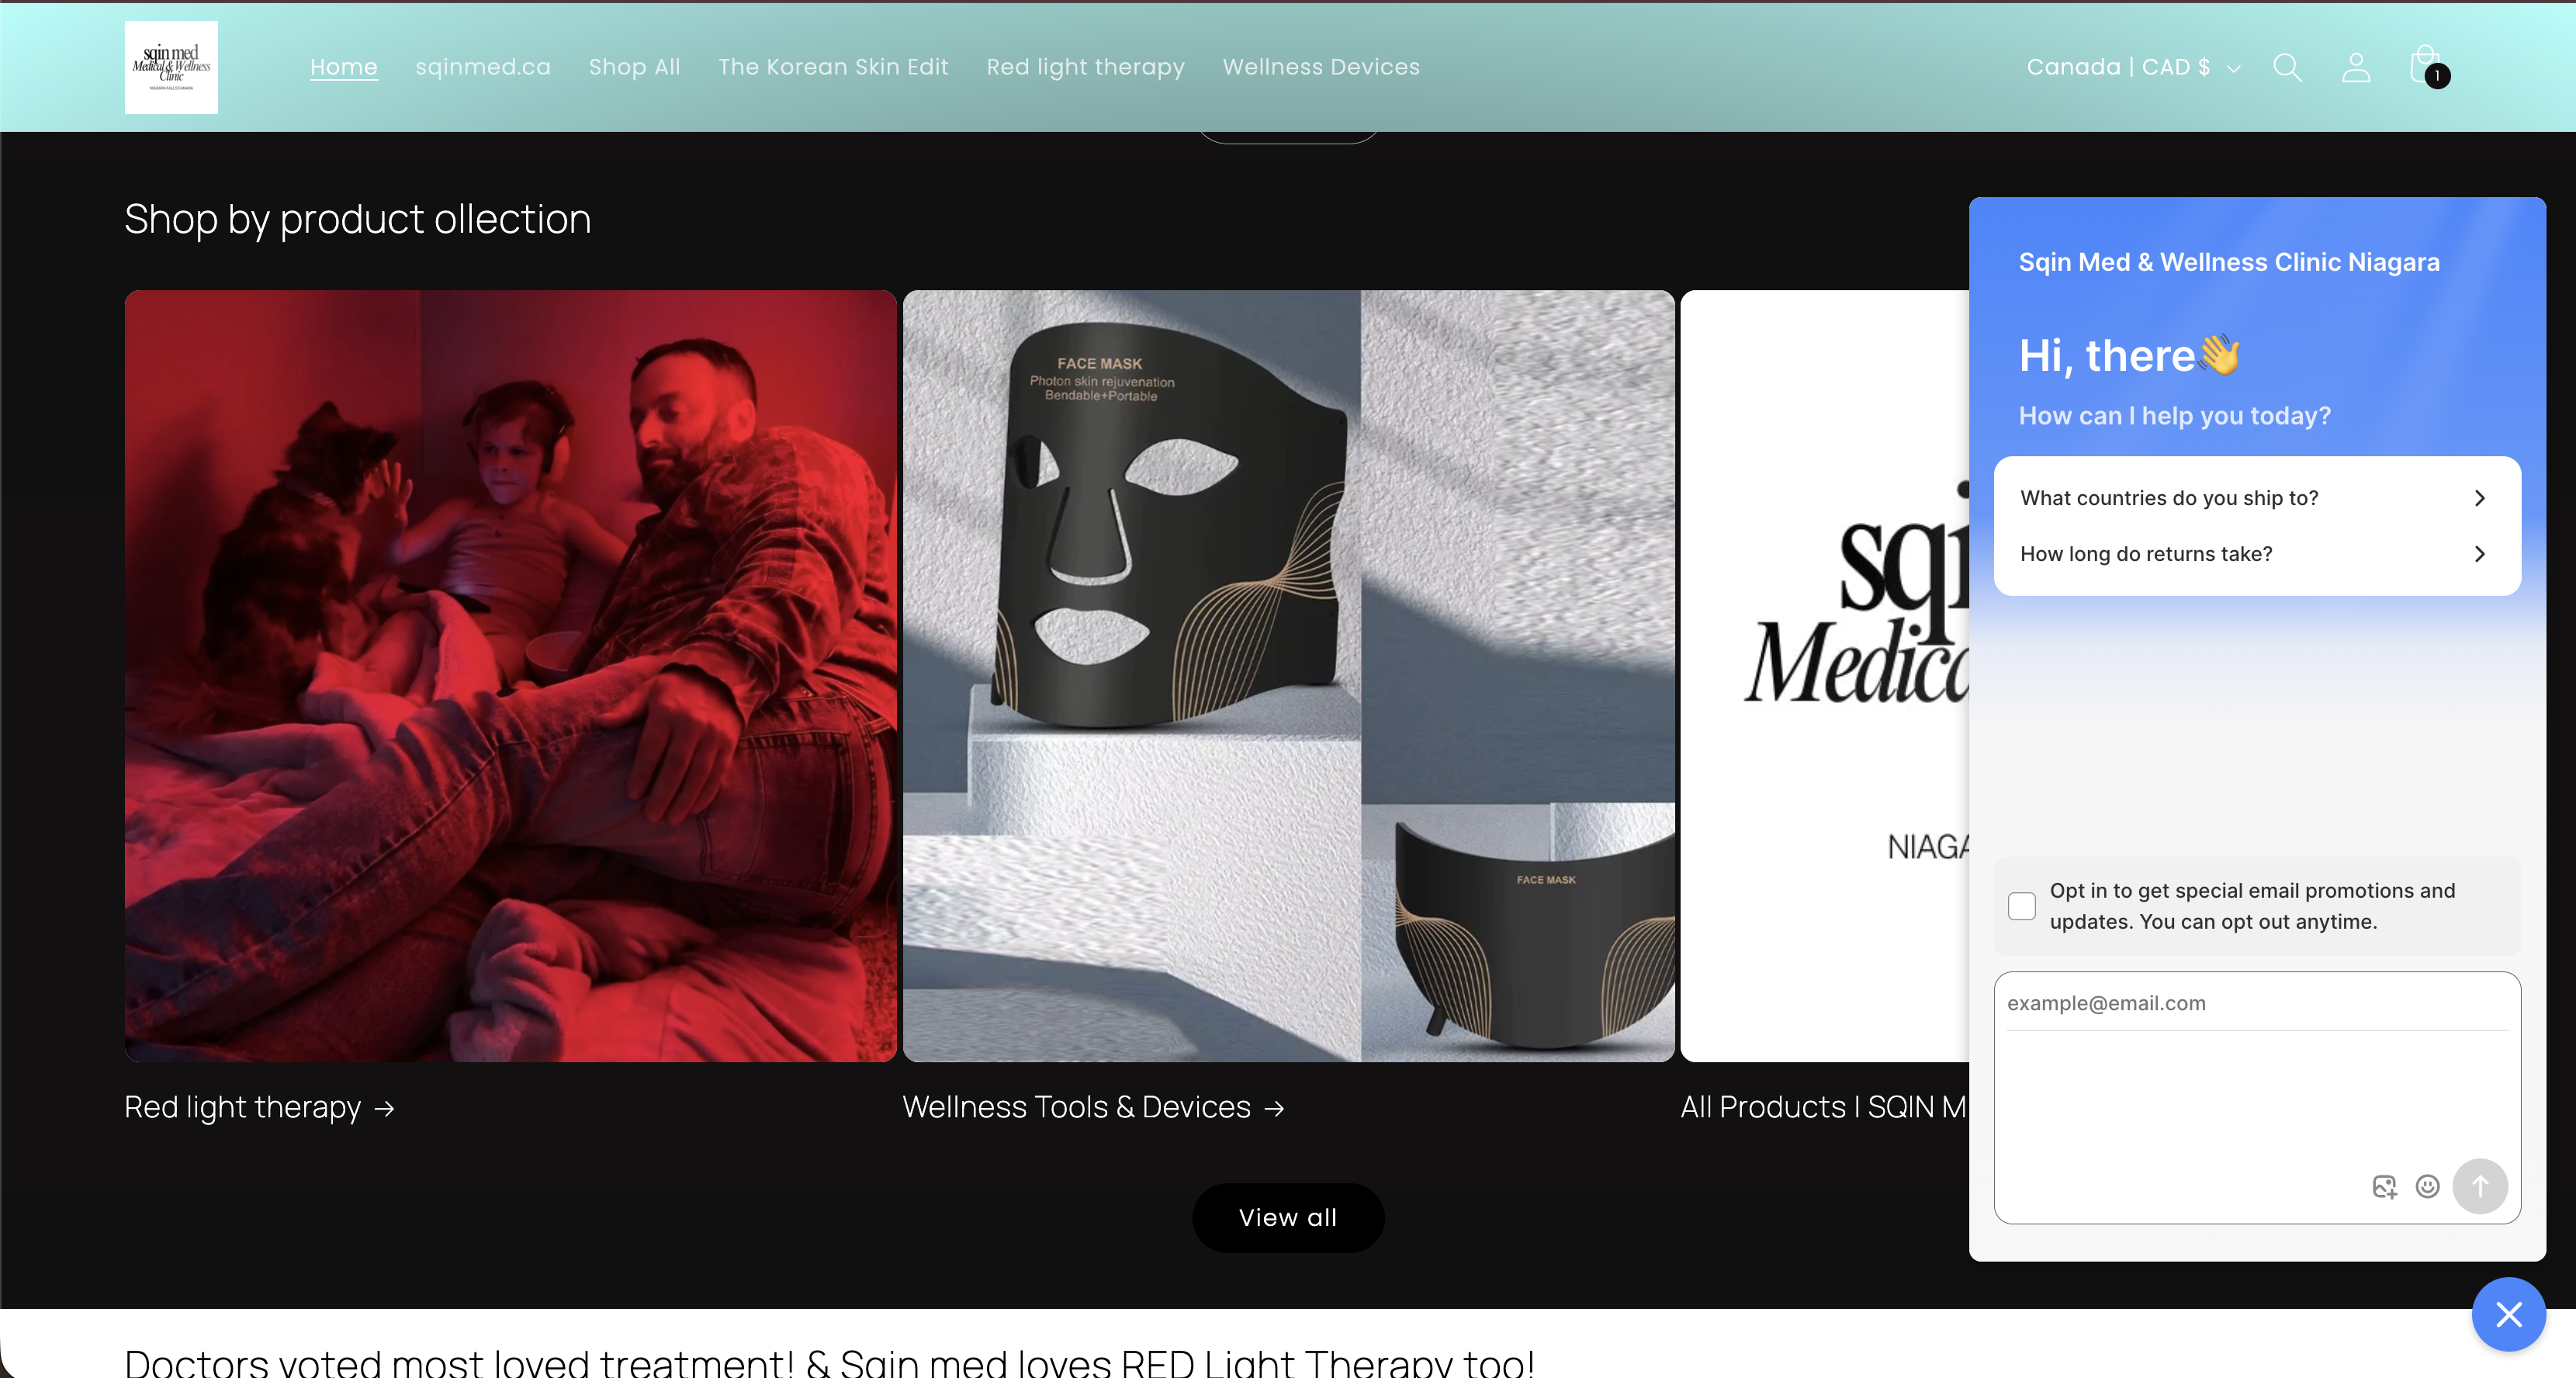The width and height of the screenshot is (2576, 1378).
Task: Open the Wellness Devices menu item
Action: click(x=1321, y=67)
